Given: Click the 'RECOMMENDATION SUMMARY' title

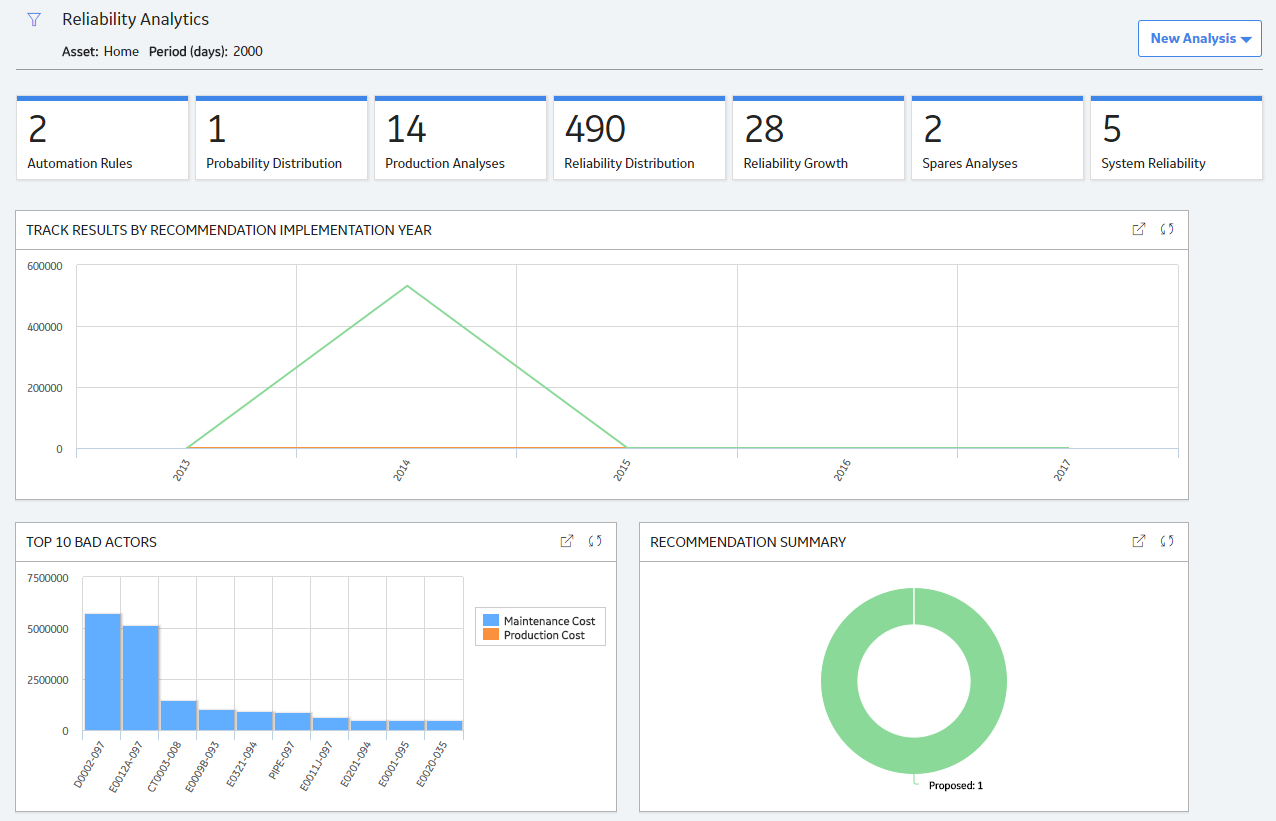Looking at the screenshot, I should point(748,542).
